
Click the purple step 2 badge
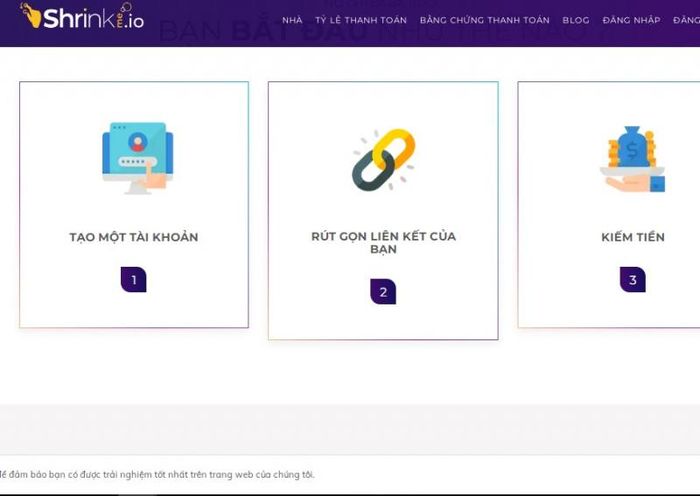pos(383,292)
